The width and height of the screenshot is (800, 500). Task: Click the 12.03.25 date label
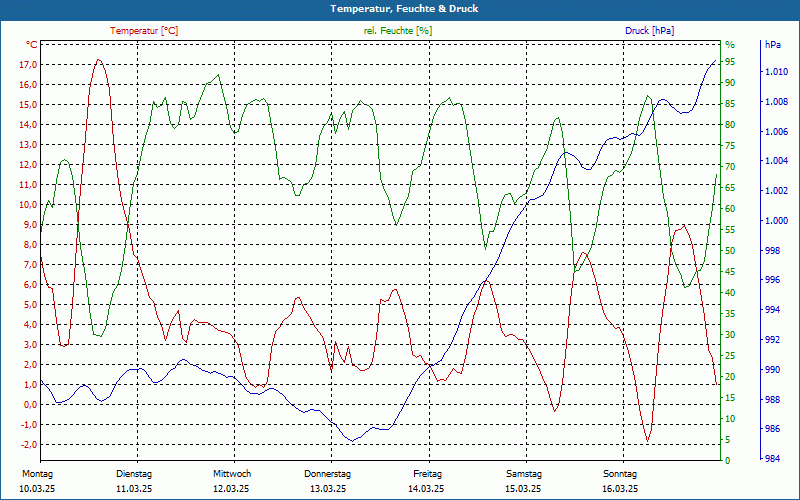pos(231,489)
